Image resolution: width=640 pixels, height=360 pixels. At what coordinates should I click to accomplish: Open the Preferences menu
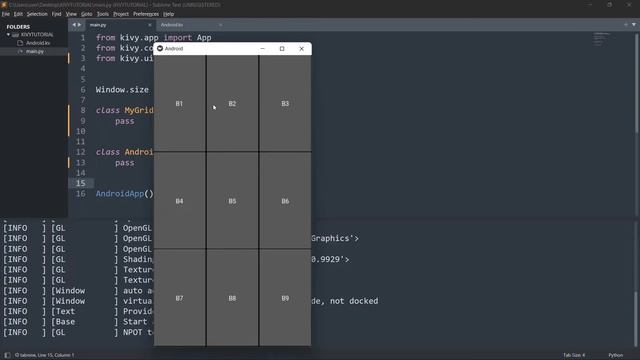146,14
